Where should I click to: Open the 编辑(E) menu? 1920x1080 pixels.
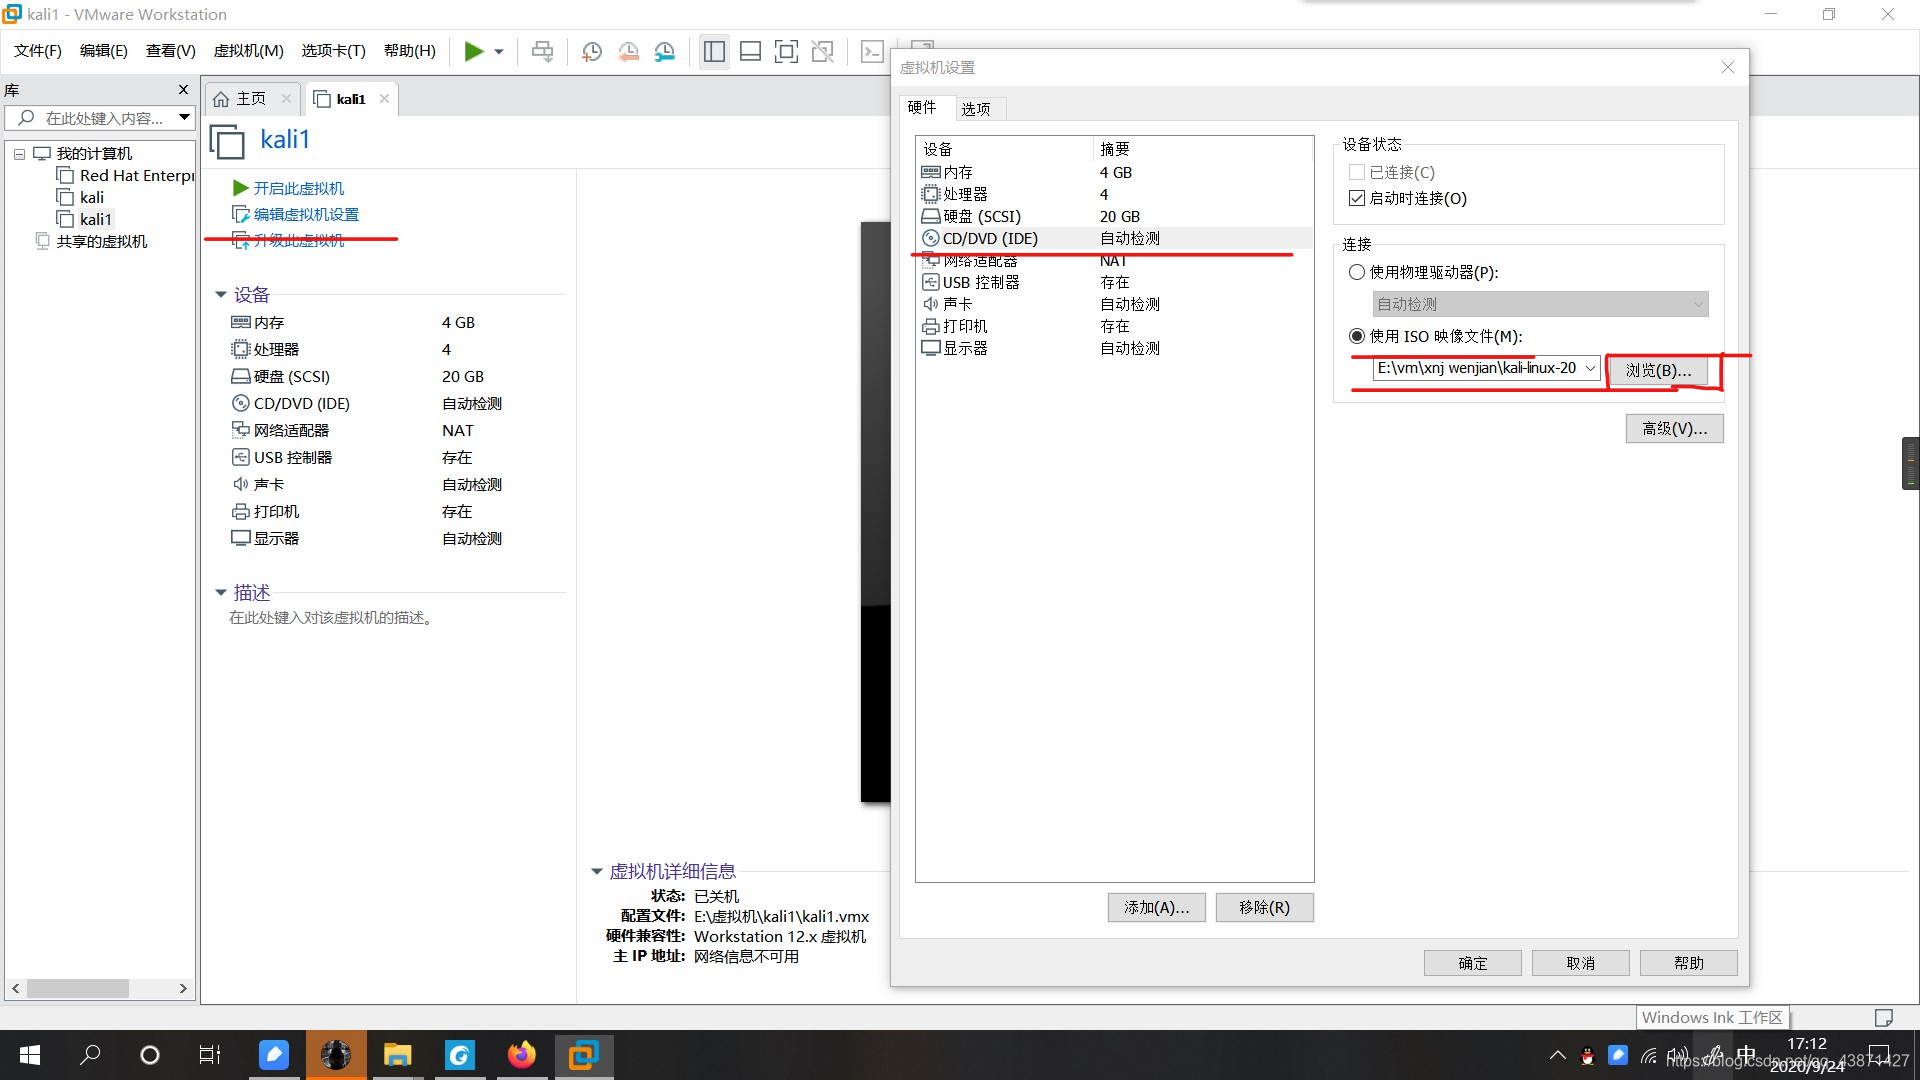[x=104, y=51]
